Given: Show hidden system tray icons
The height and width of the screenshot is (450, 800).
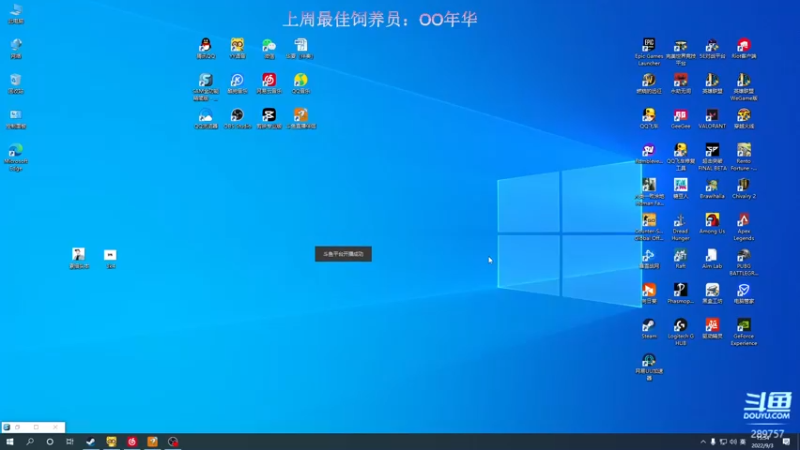Looking at the screenshot, I should pos(703,442).
